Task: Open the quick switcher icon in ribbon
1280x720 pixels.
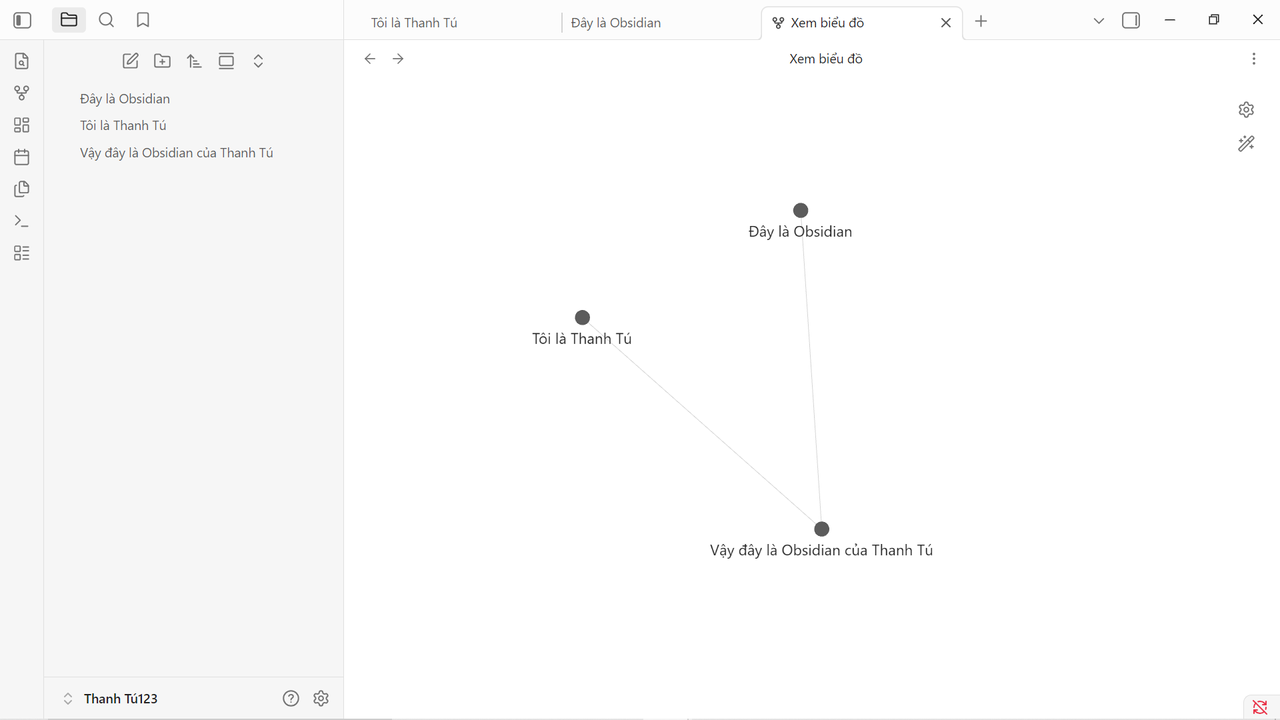Action: 22,61
